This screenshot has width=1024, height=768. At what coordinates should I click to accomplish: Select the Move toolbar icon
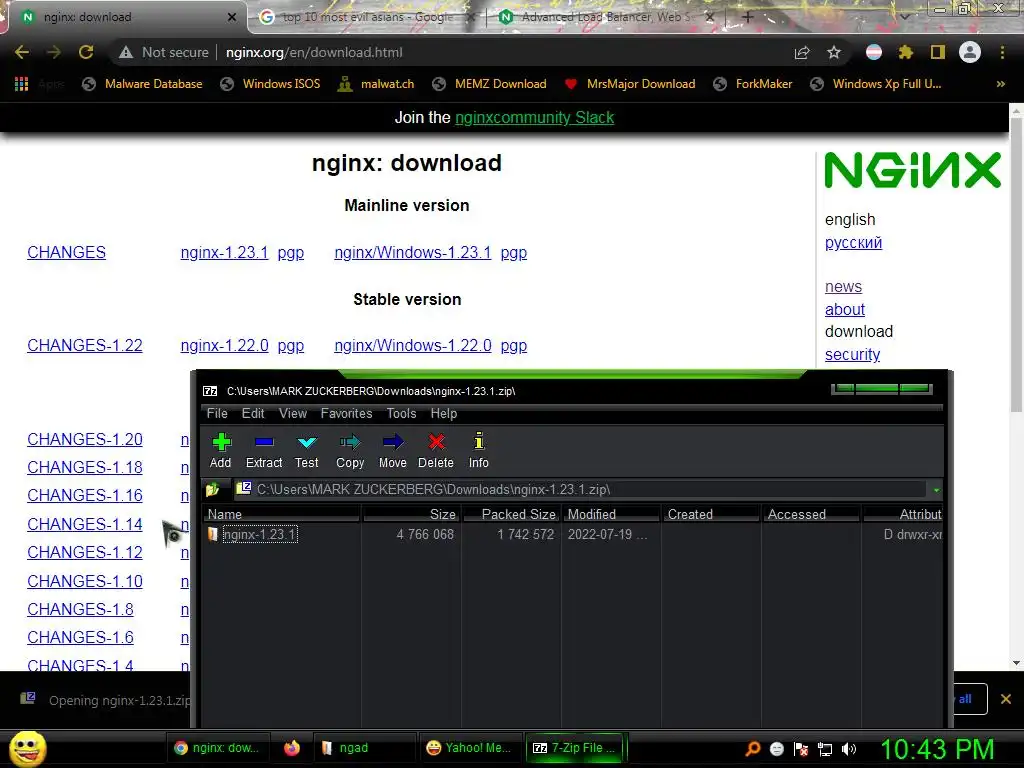tap(392, 450)
